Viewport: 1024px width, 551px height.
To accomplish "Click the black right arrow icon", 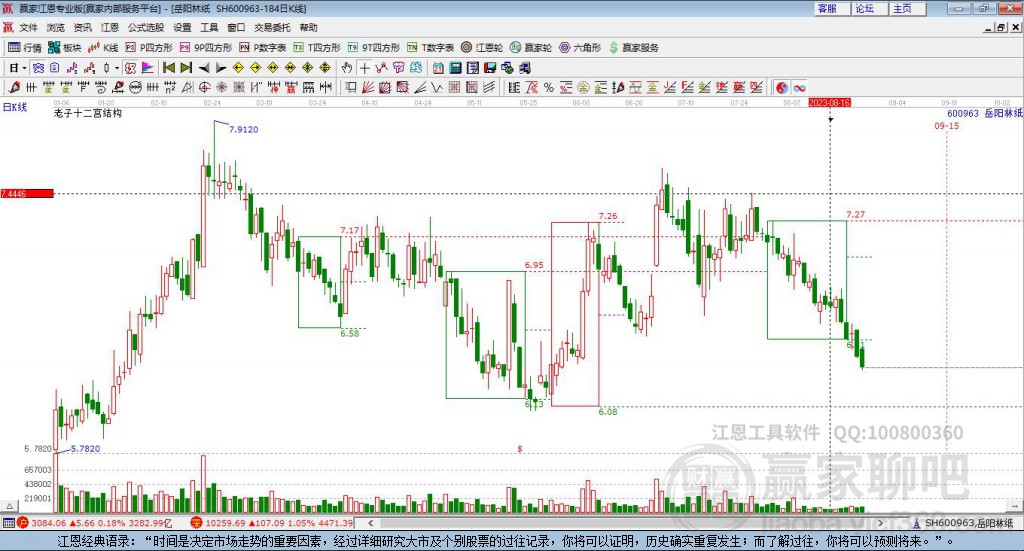I will [x=221, y=68].
